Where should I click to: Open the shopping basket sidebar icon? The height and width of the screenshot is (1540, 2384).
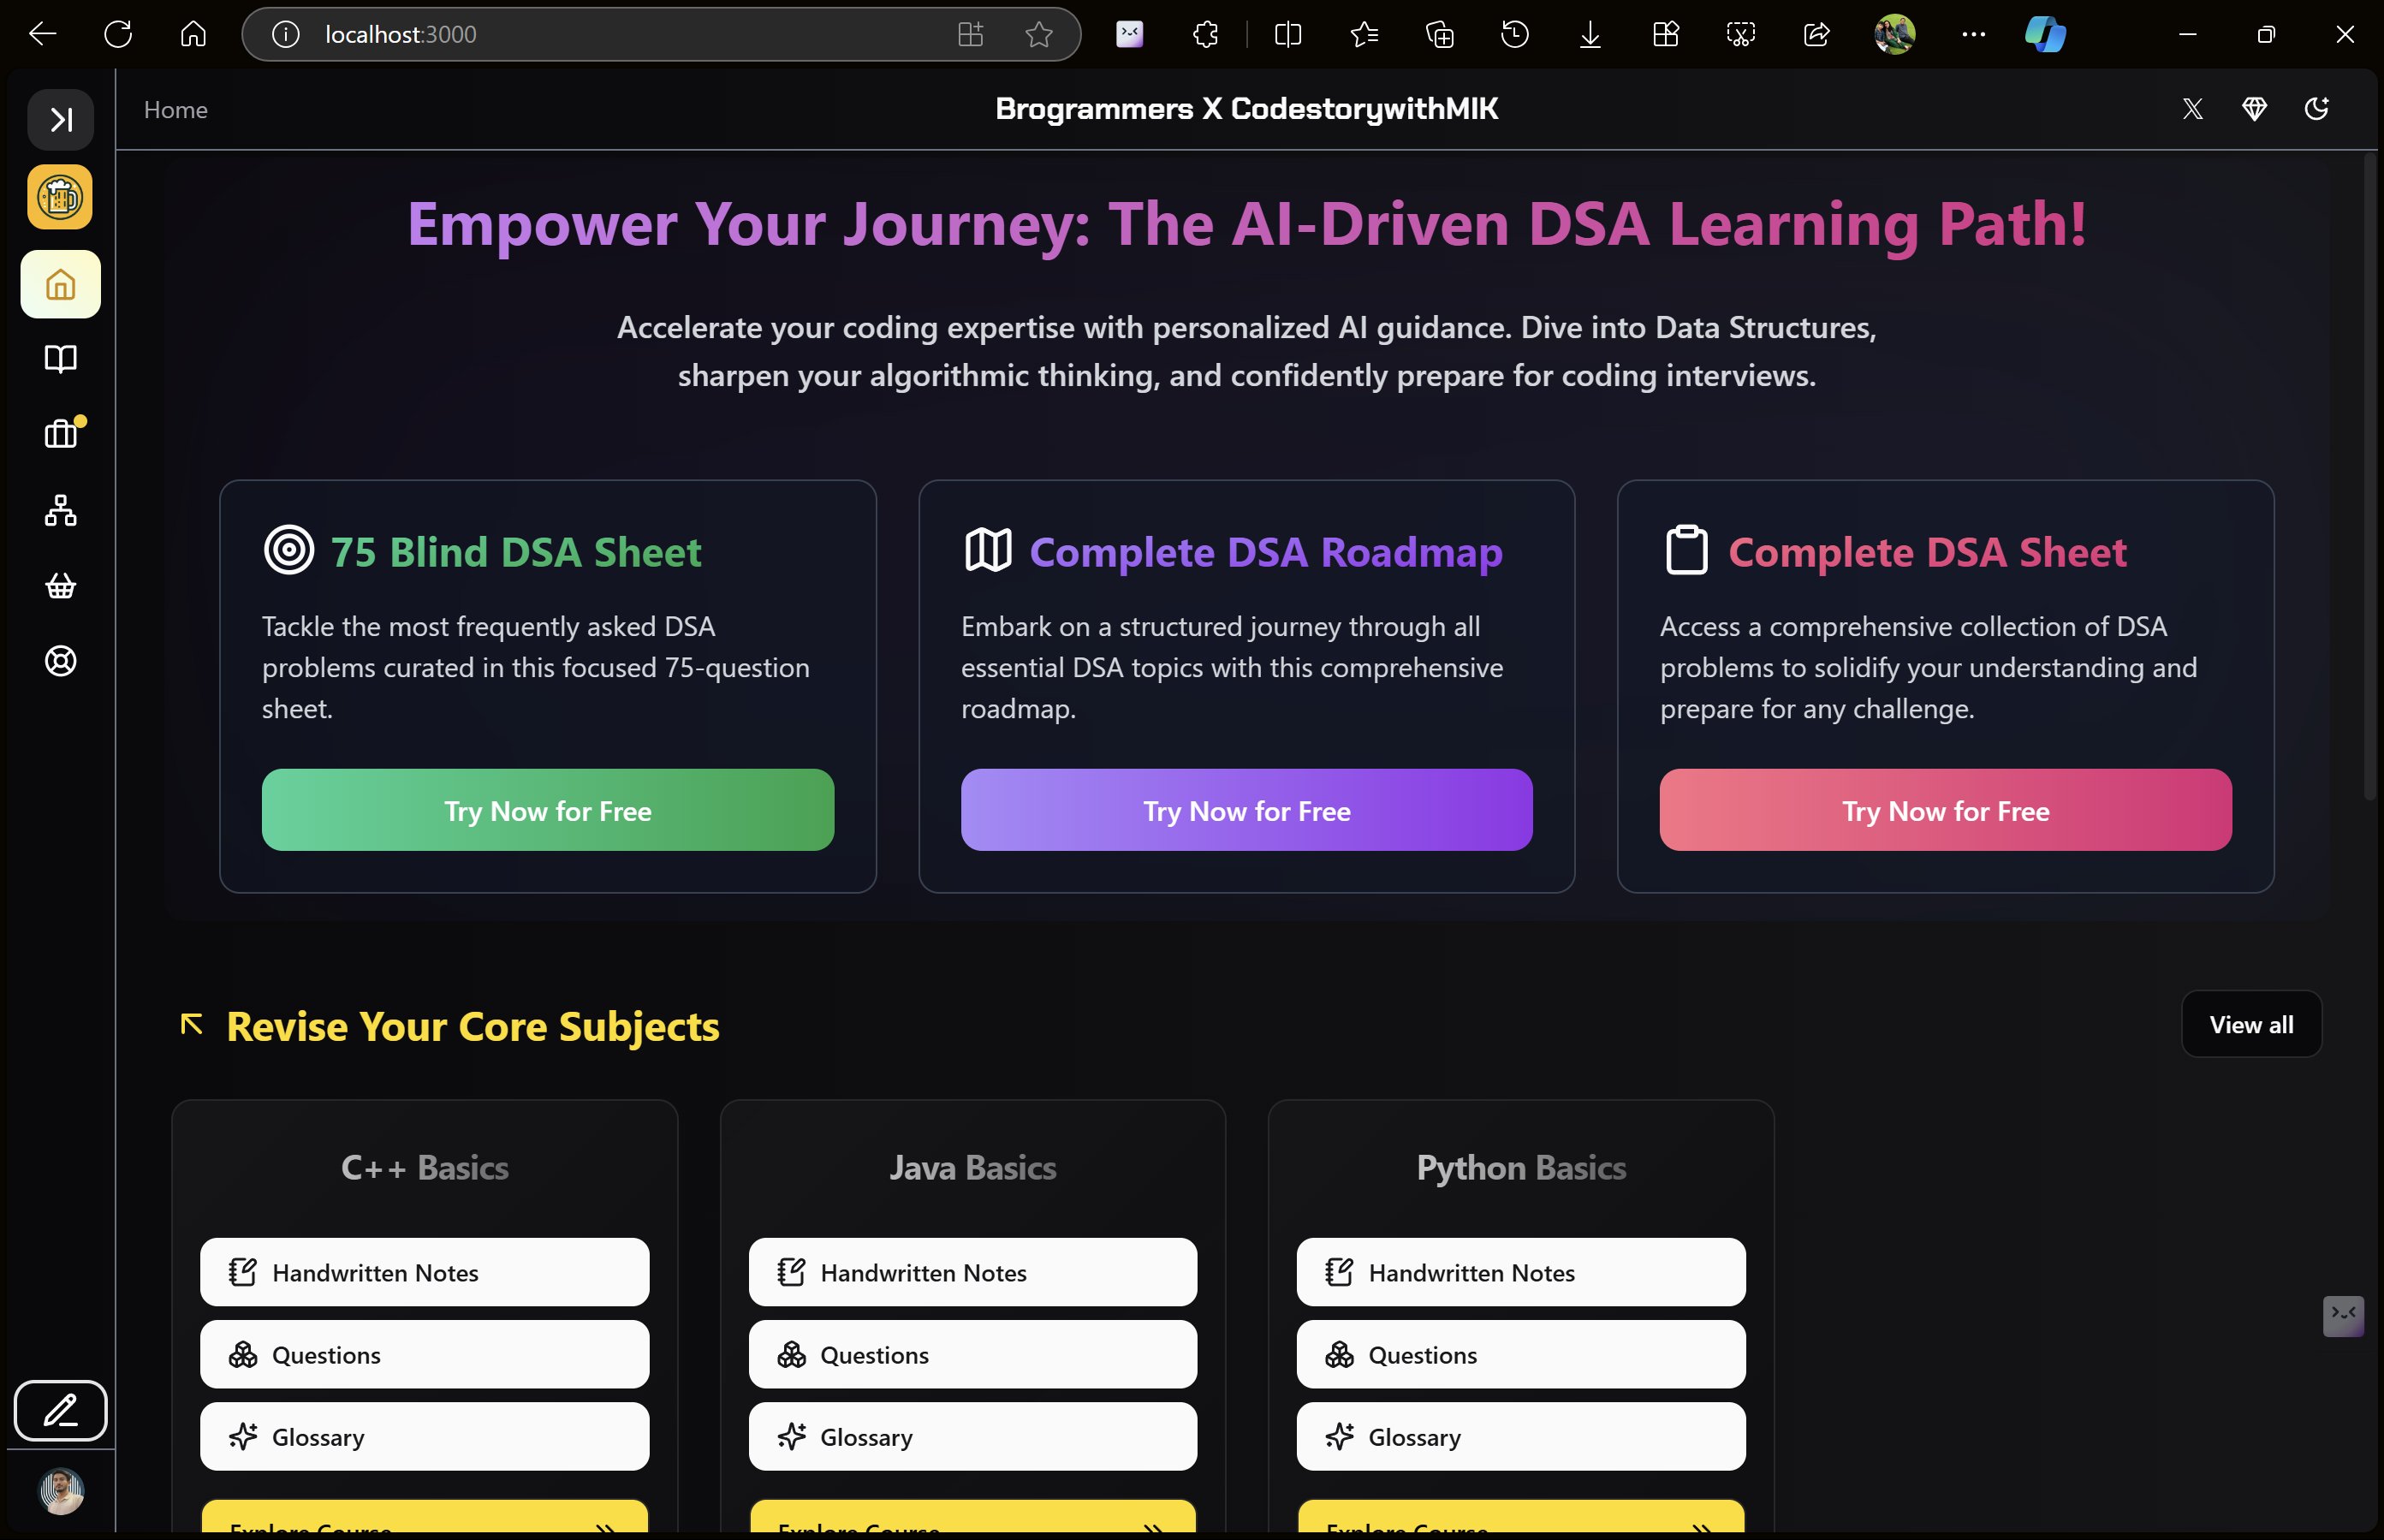click(60, 586)
